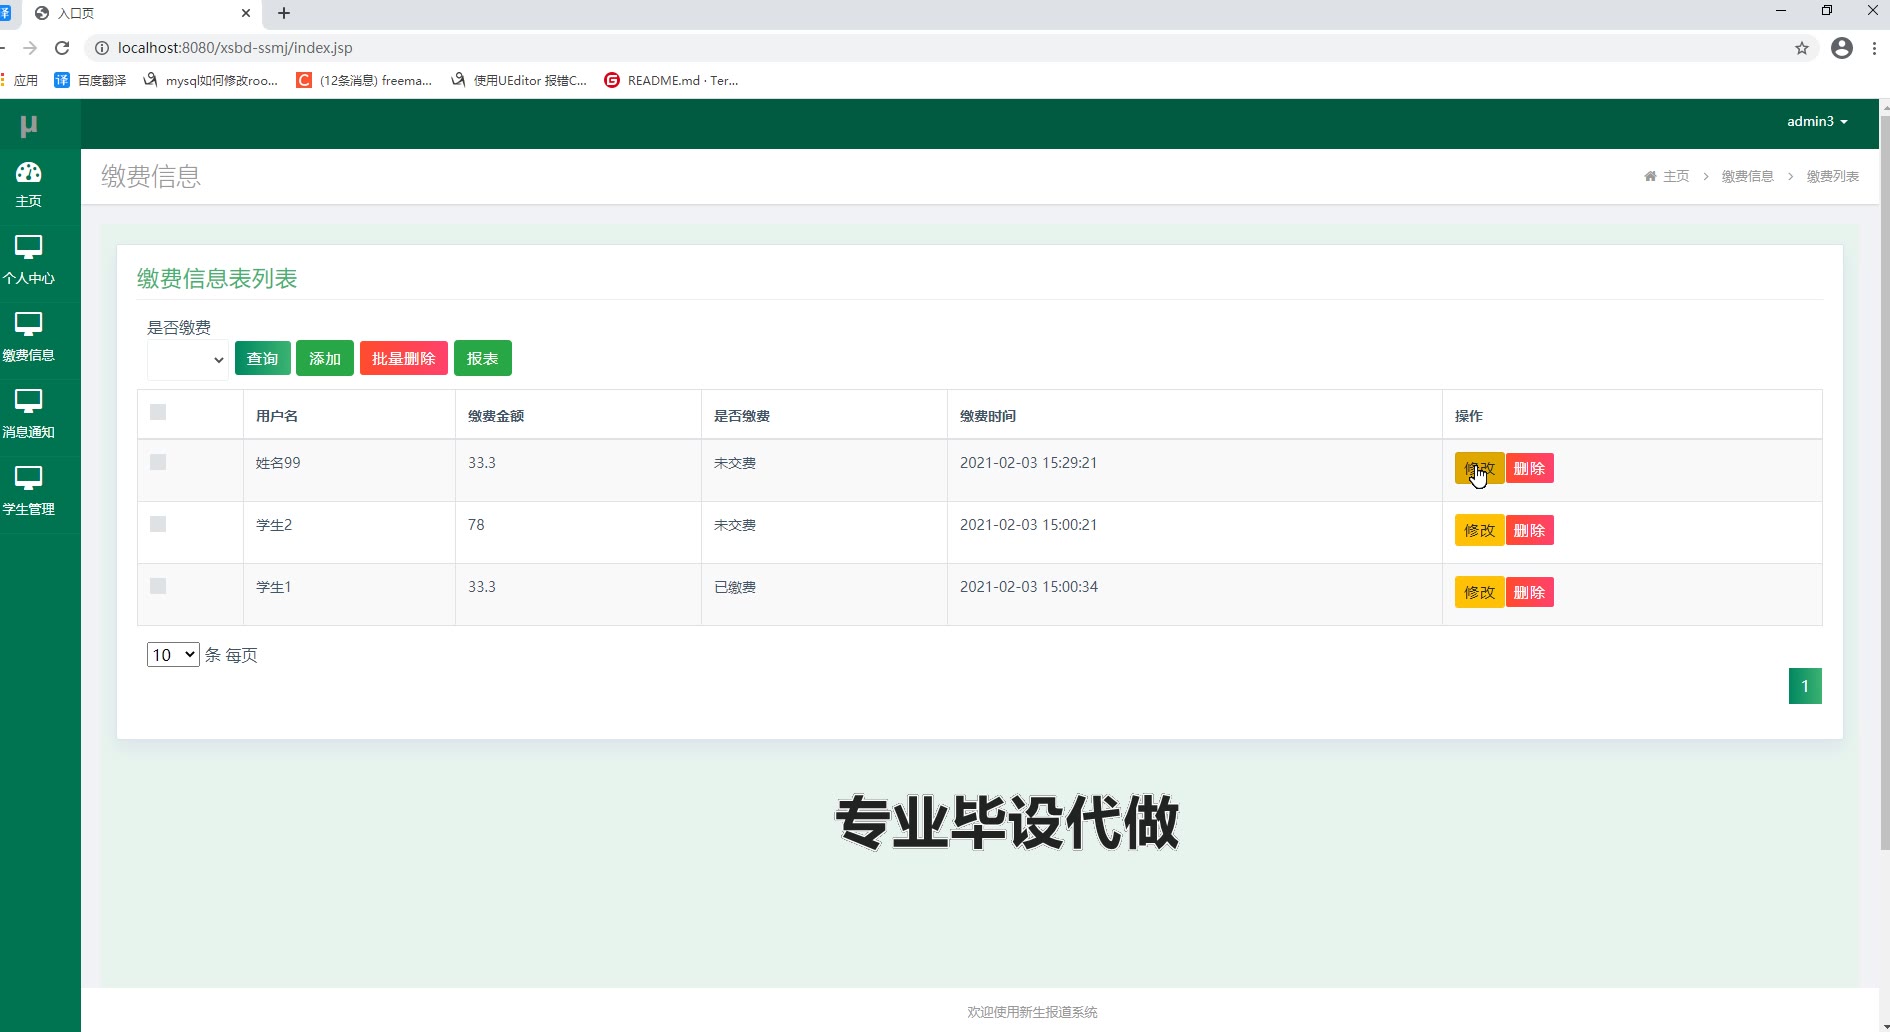
Task: Click the 查询 button
Action: click(263, 358)
